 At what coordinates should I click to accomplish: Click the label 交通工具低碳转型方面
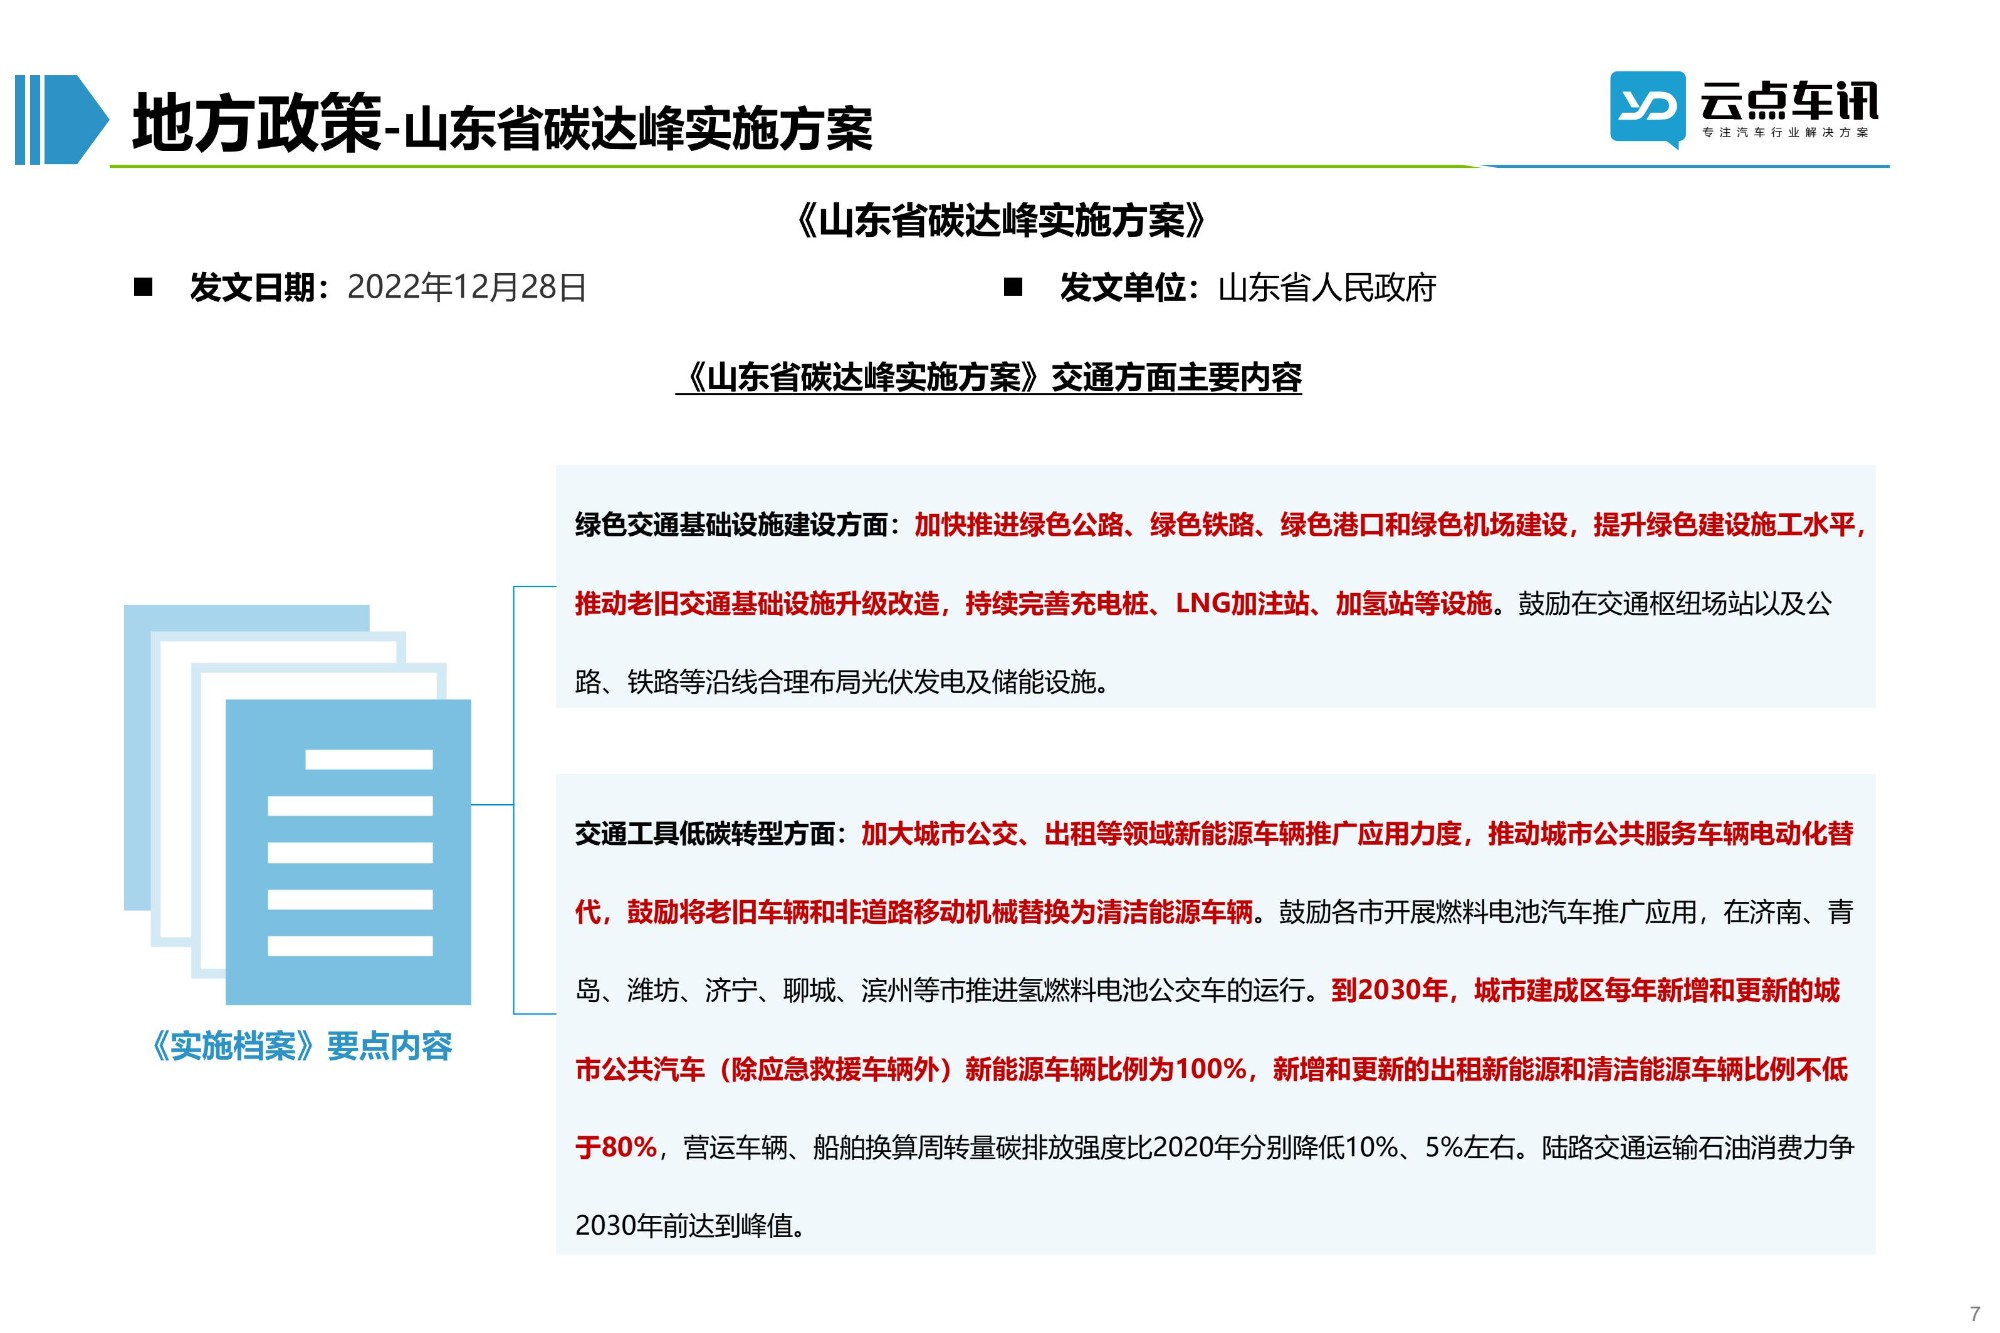(x=705, y=833)
